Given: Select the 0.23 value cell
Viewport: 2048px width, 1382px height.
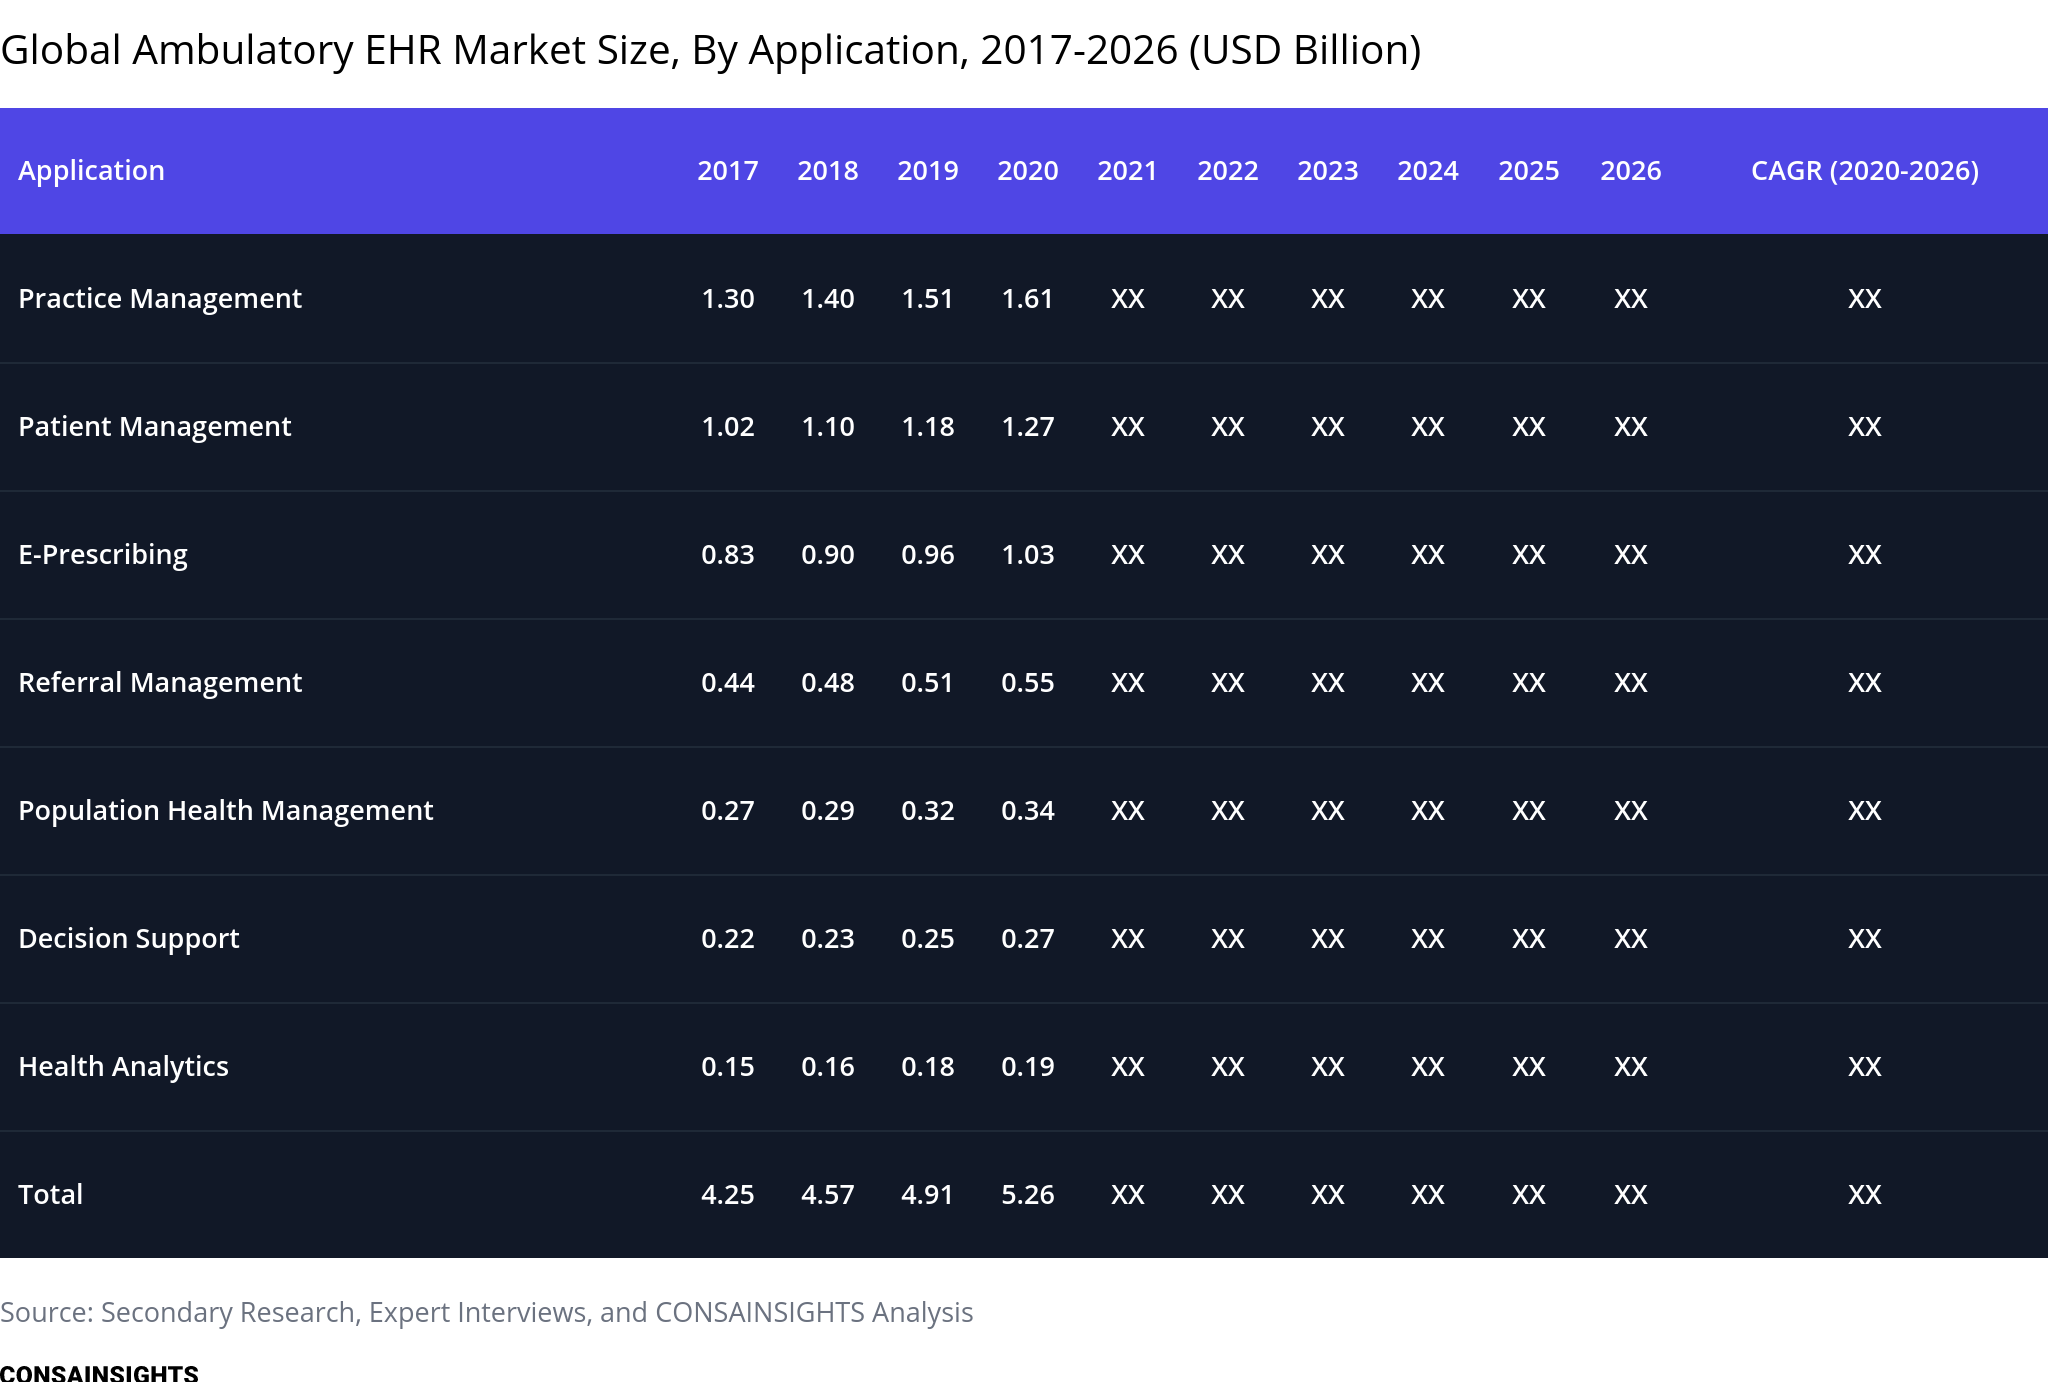Looking at the screenshot, I should 828,939.
